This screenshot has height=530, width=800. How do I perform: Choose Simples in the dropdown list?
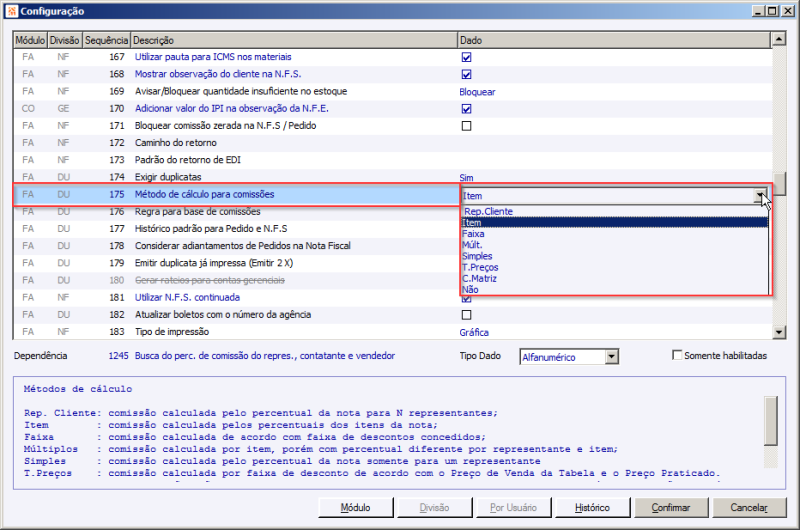click(x=614, y=256)
